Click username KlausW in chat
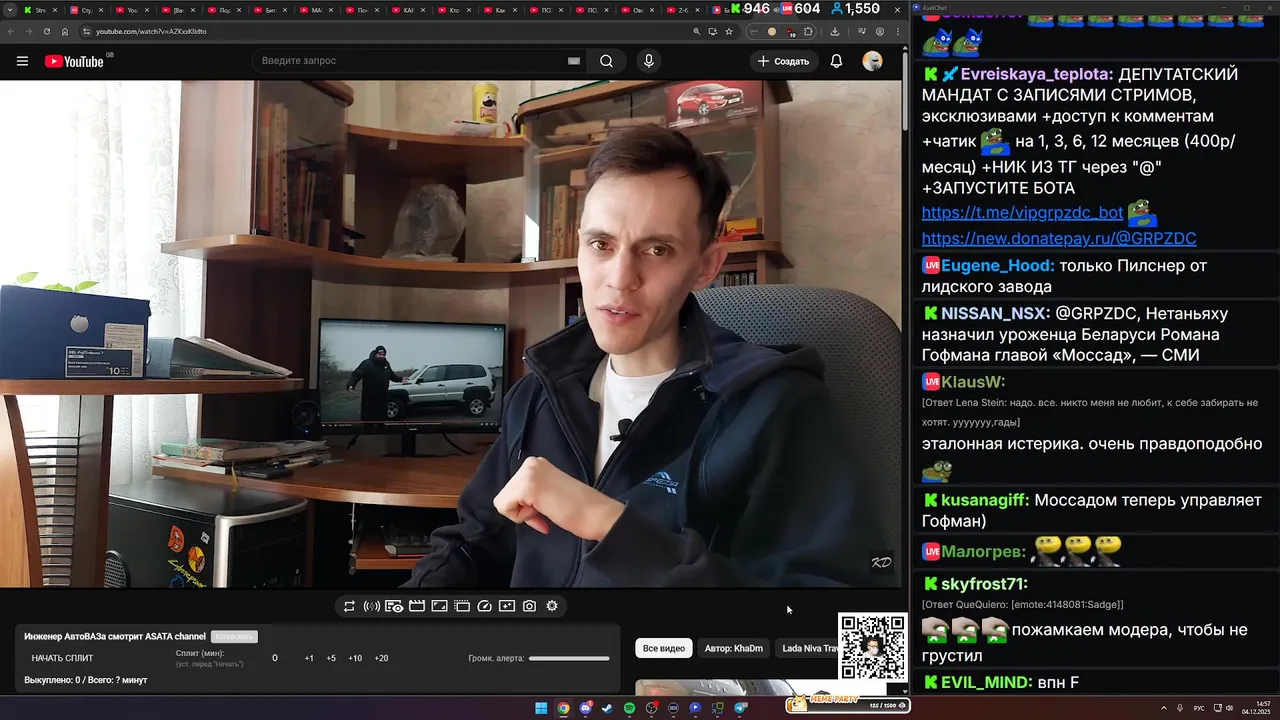 (x=972, y=382)
